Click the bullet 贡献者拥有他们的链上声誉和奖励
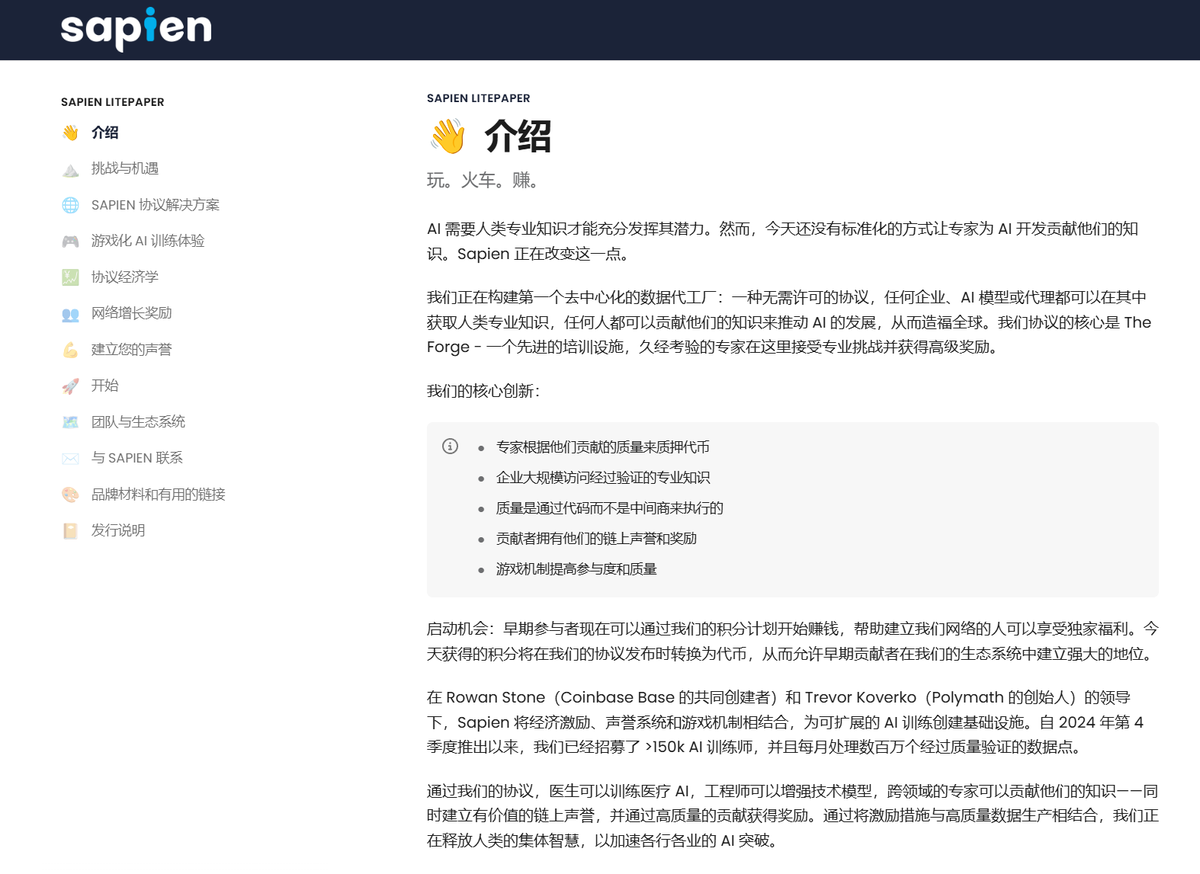Screen dimensions: 1200x874 click(597, 538)
